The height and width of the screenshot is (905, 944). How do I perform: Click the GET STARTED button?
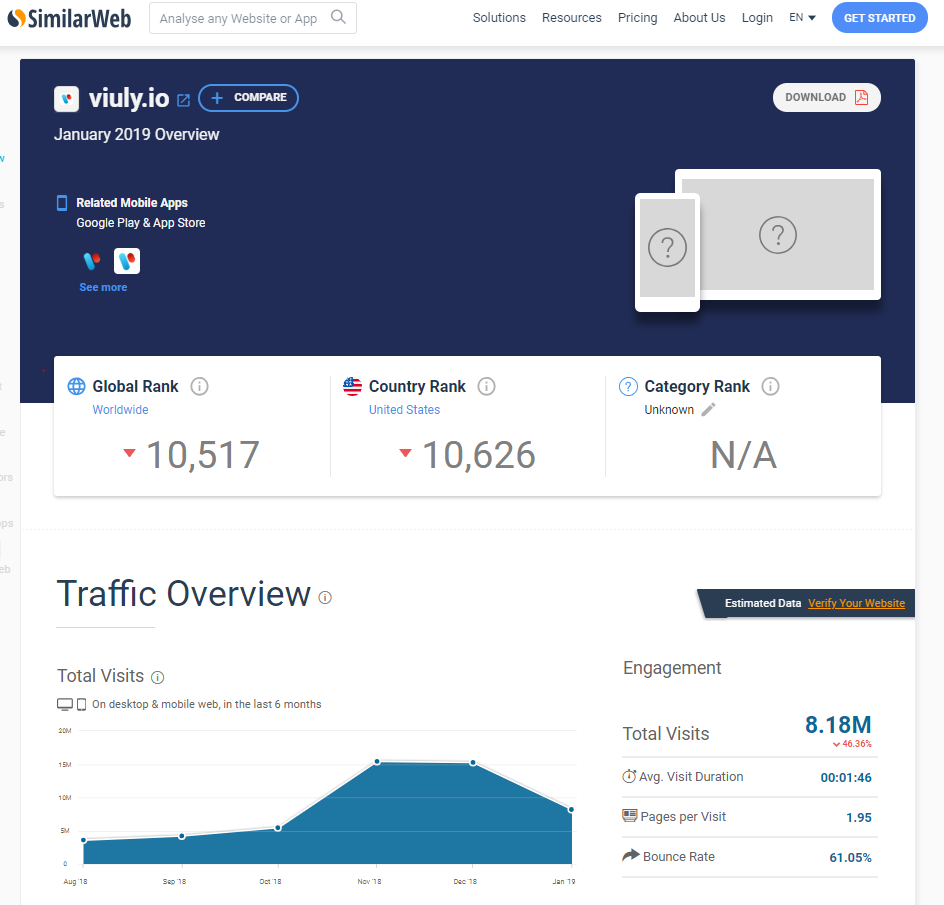(879, 17)
